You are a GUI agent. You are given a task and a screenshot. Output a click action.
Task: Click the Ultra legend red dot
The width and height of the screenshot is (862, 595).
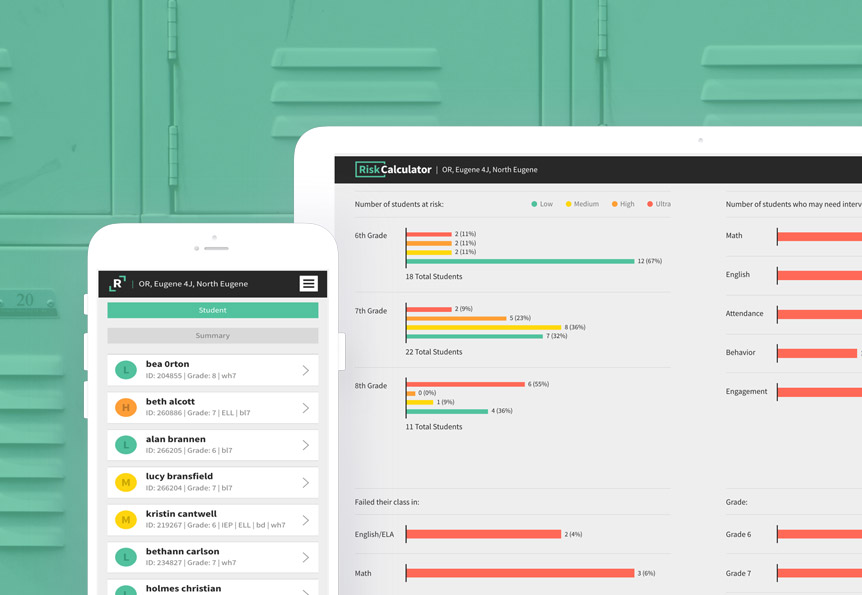650,204
